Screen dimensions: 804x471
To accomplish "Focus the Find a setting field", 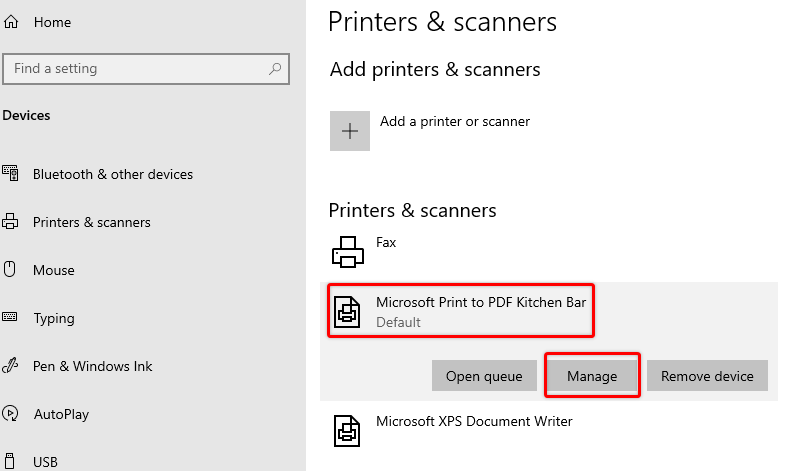I will [x=146, y=69].
